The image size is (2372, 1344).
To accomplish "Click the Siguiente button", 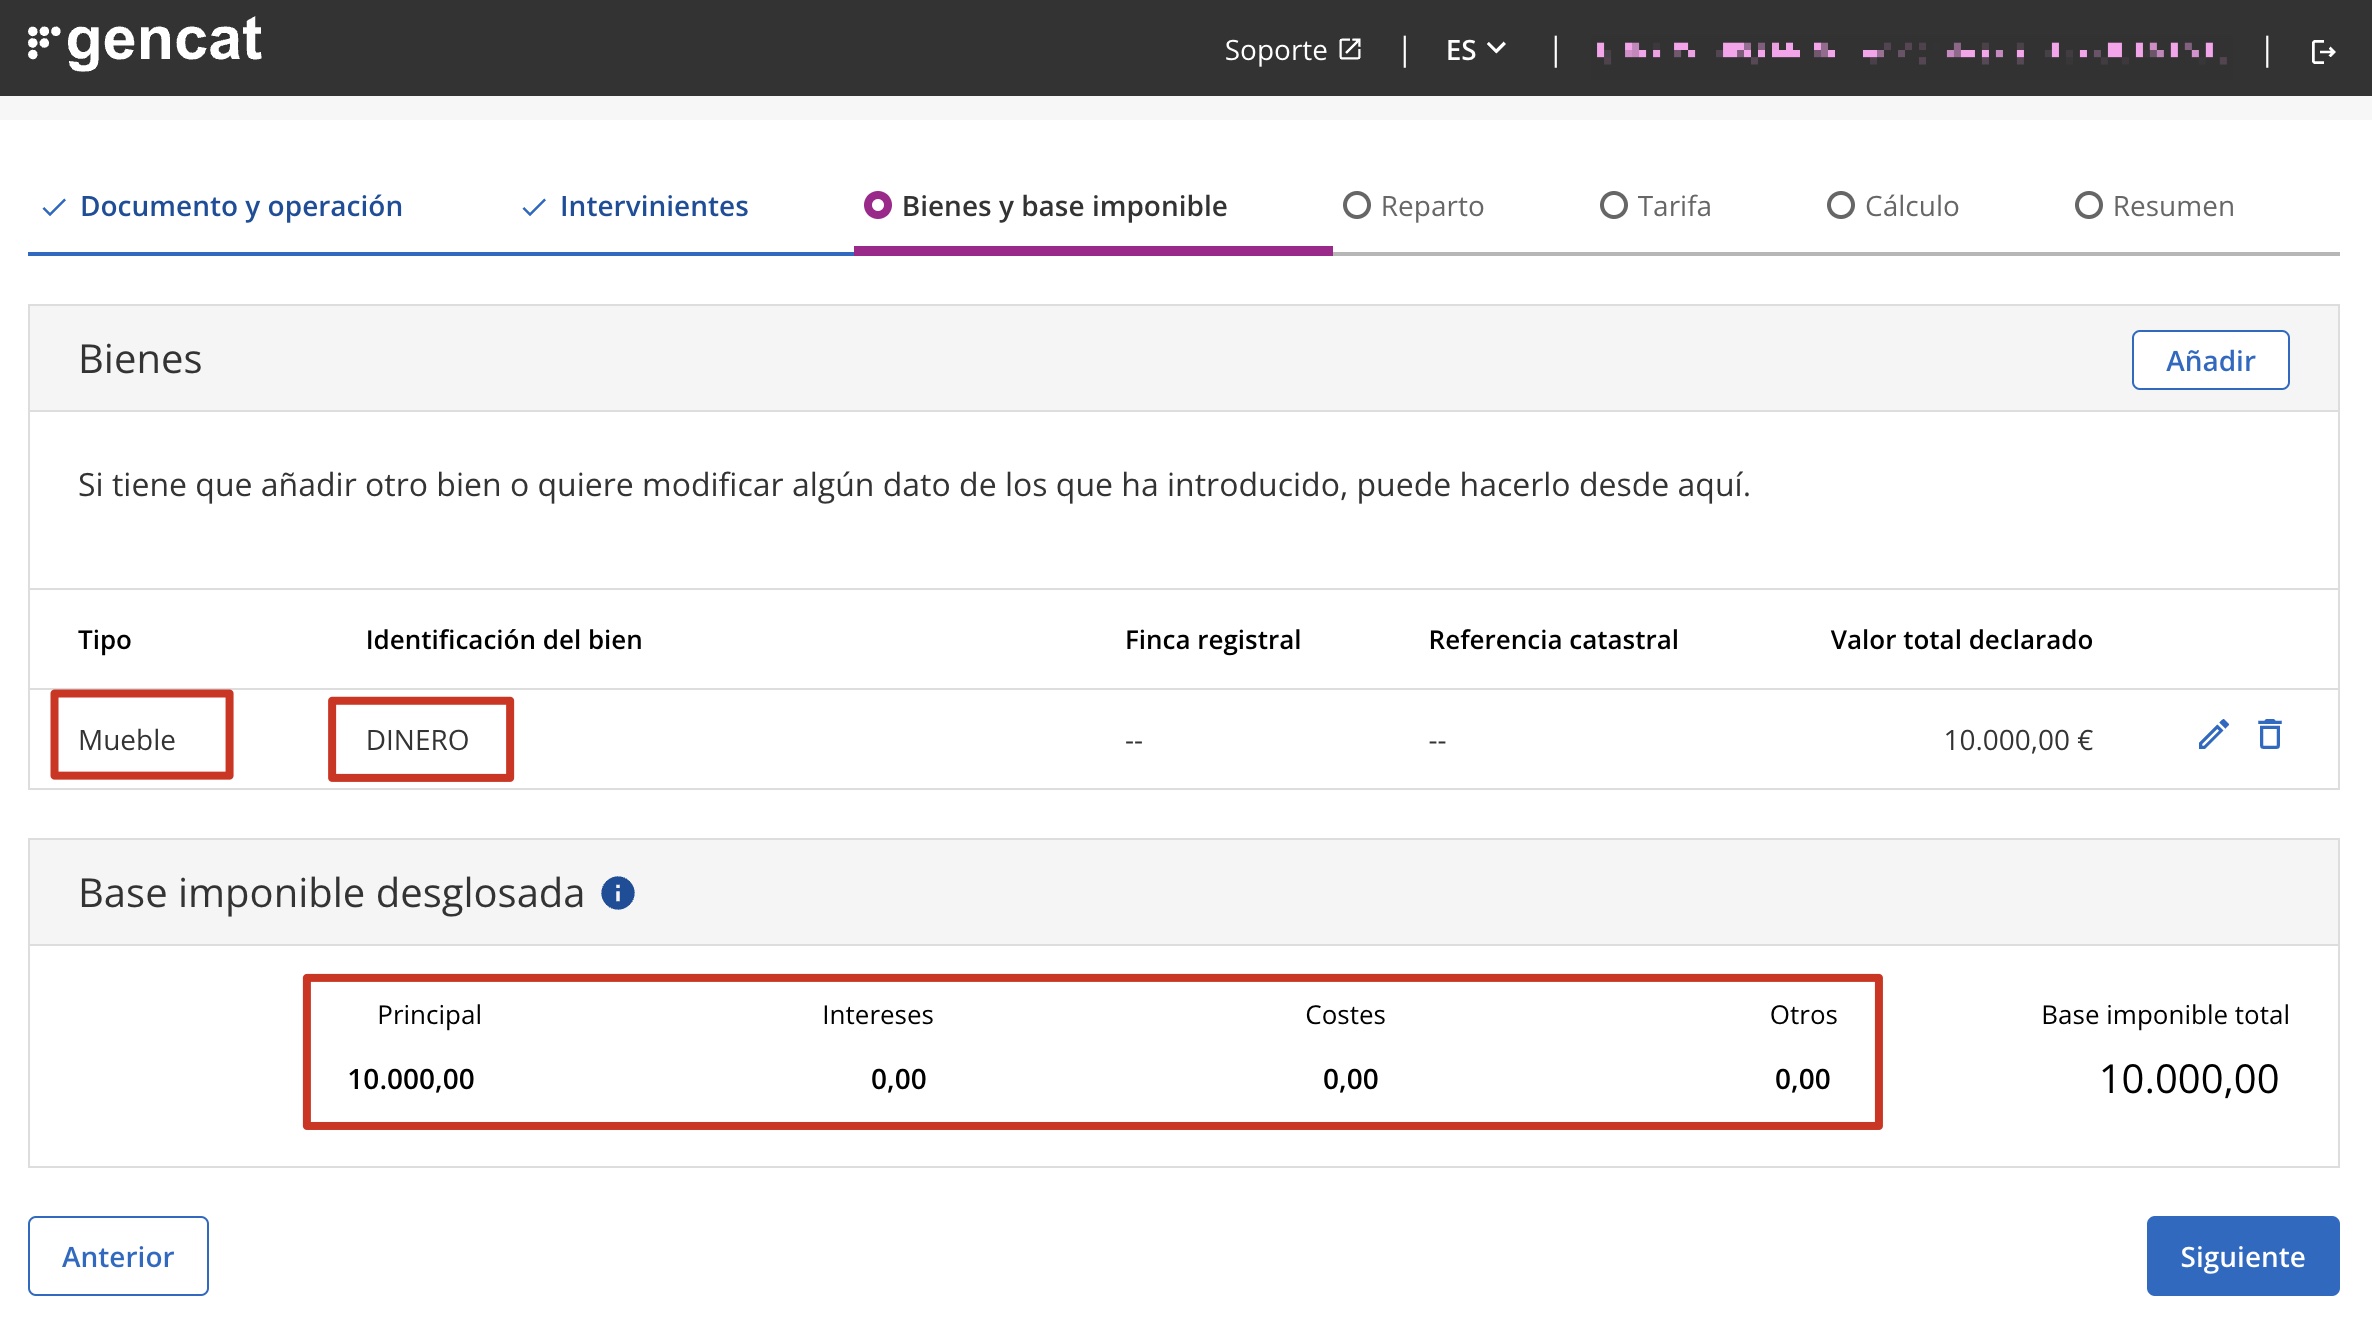I will pyautogui.click(x=2242, y=1256).
